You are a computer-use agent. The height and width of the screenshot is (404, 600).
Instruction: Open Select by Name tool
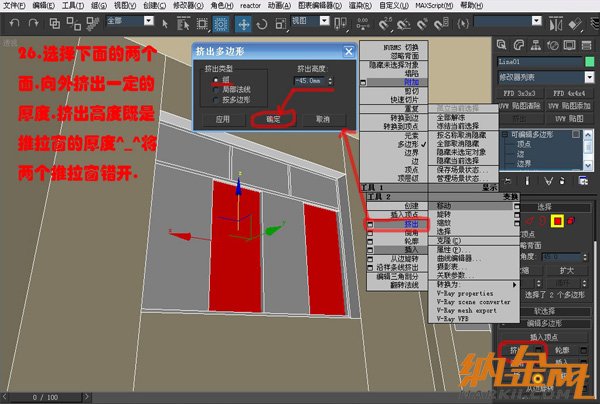click(183, 24)
